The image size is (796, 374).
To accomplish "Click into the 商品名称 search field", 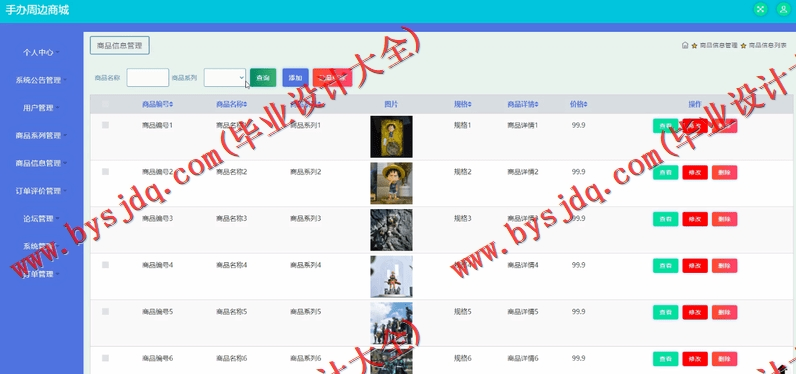I will (148, 78).
